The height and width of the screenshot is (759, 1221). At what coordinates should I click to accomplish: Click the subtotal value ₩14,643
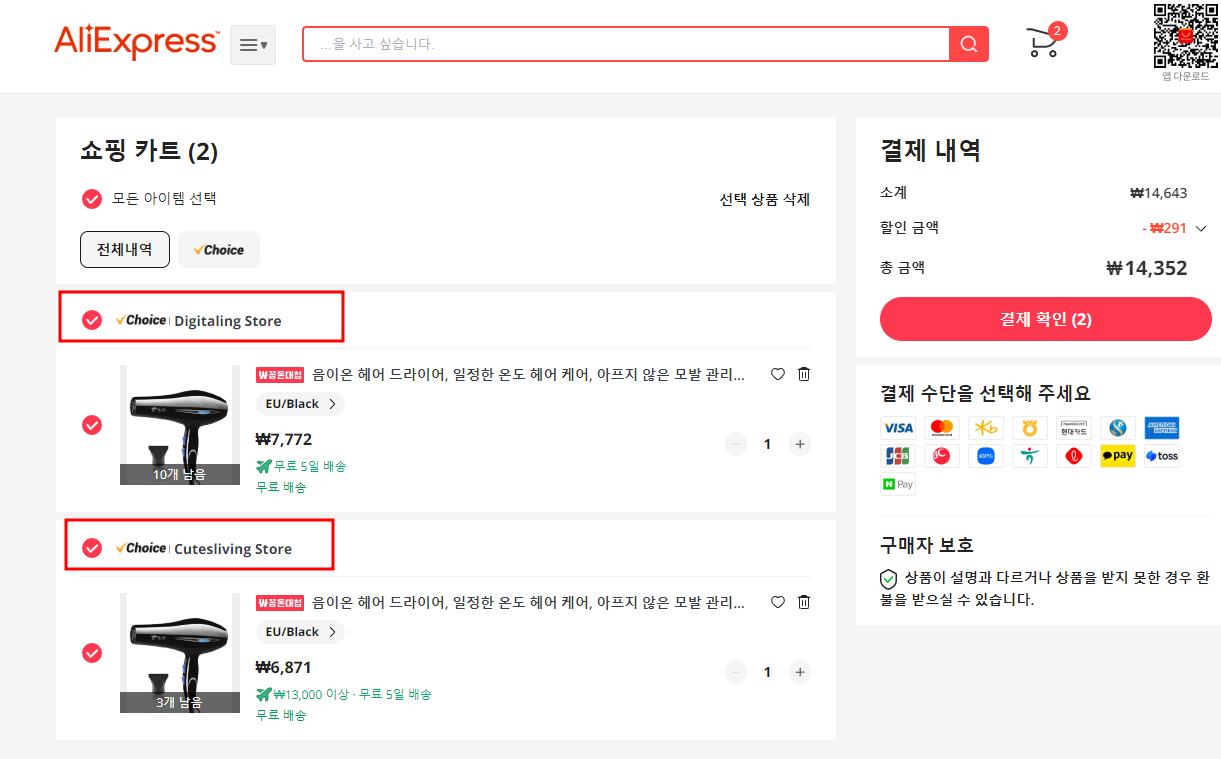[1159, 193]
